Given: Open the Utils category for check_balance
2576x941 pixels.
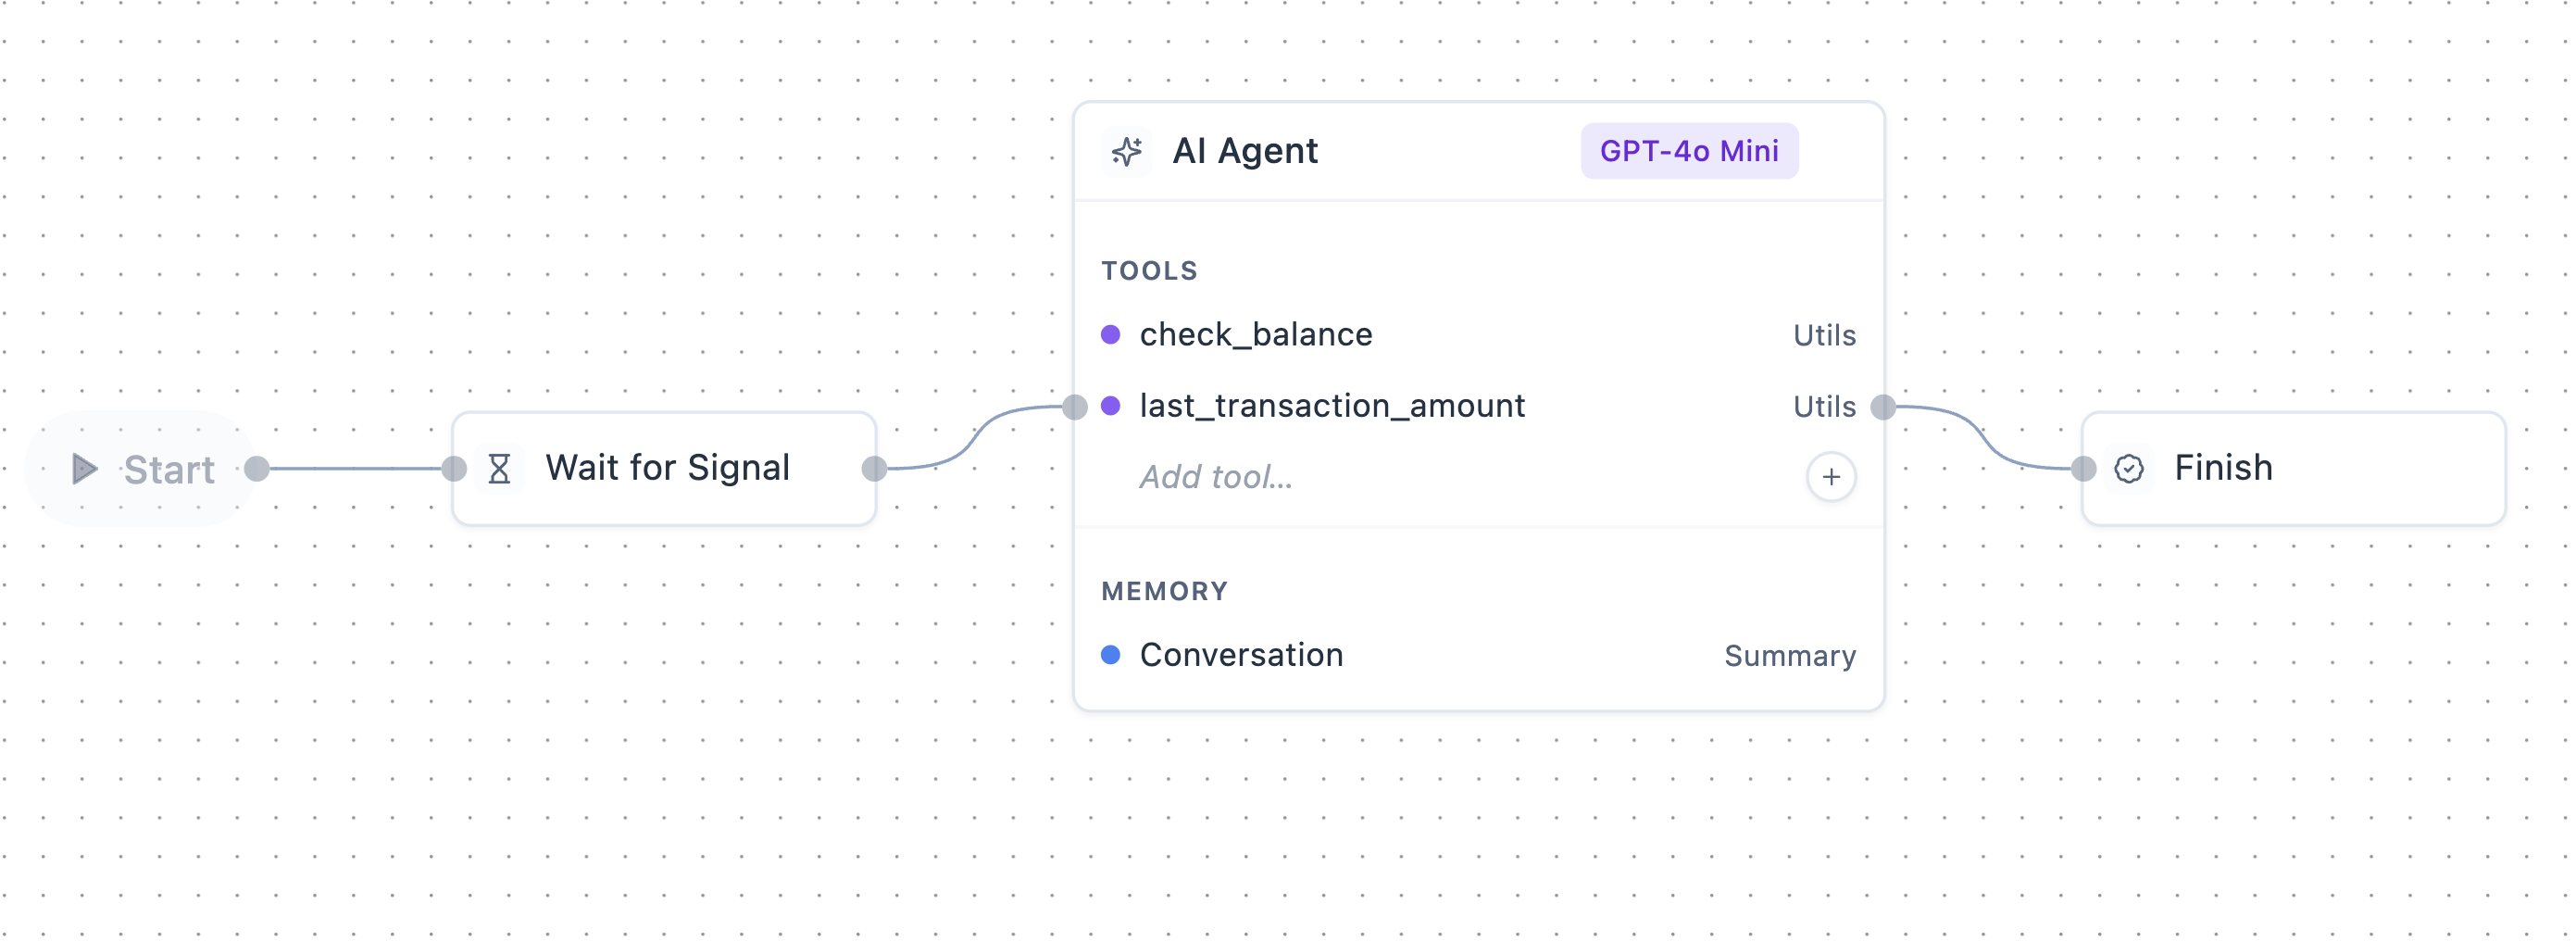Looking at the screenshot, I should tap(1824, 334).
